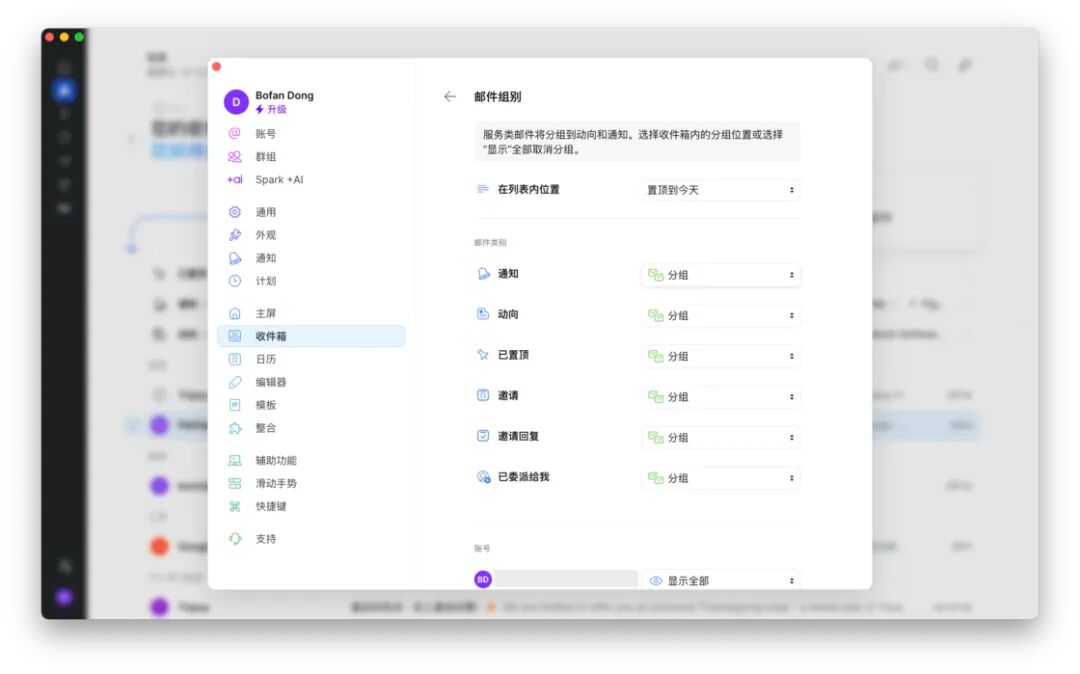The height and width of the screenshot is (674, 1080).
Task: Open the 通知 mail category 分组 dropdown
Action: pos(721,275)
